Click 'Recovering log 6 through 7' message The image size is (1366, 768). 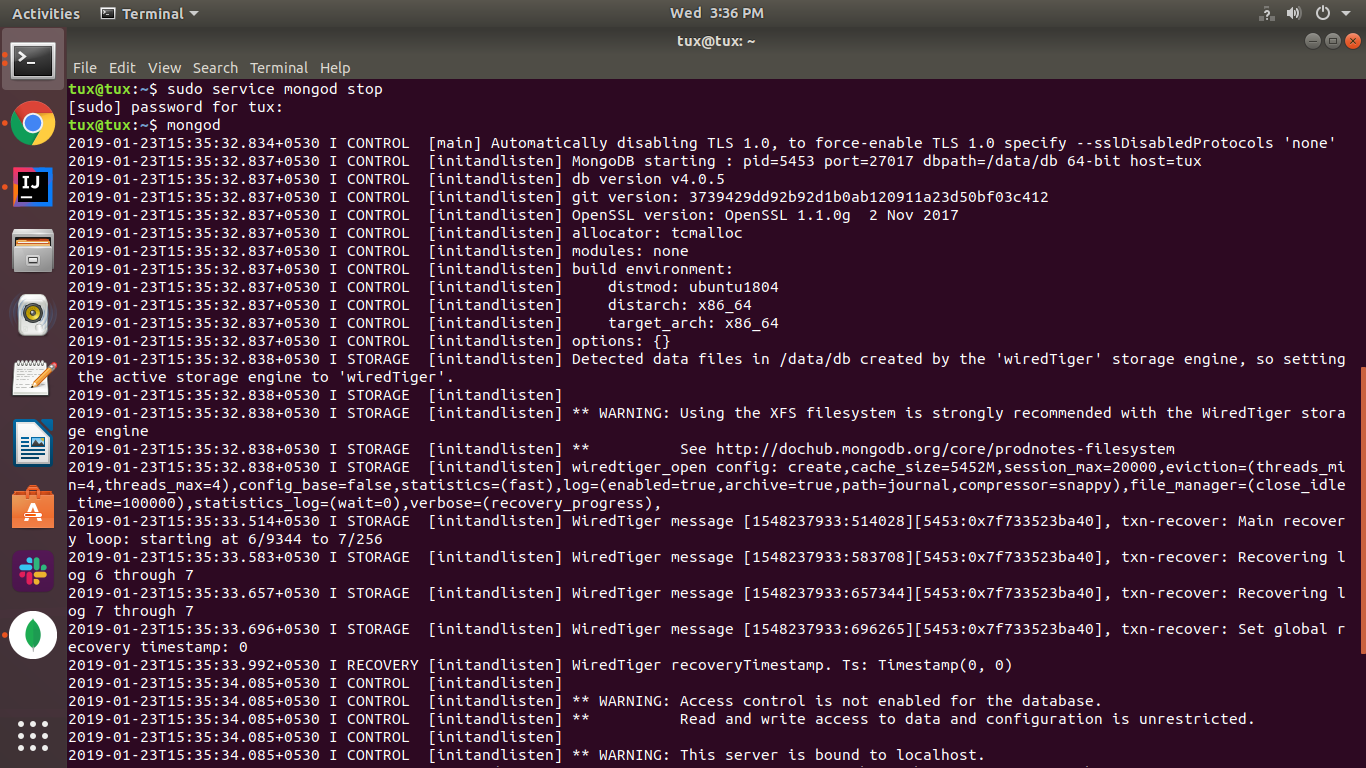(706, 566)
